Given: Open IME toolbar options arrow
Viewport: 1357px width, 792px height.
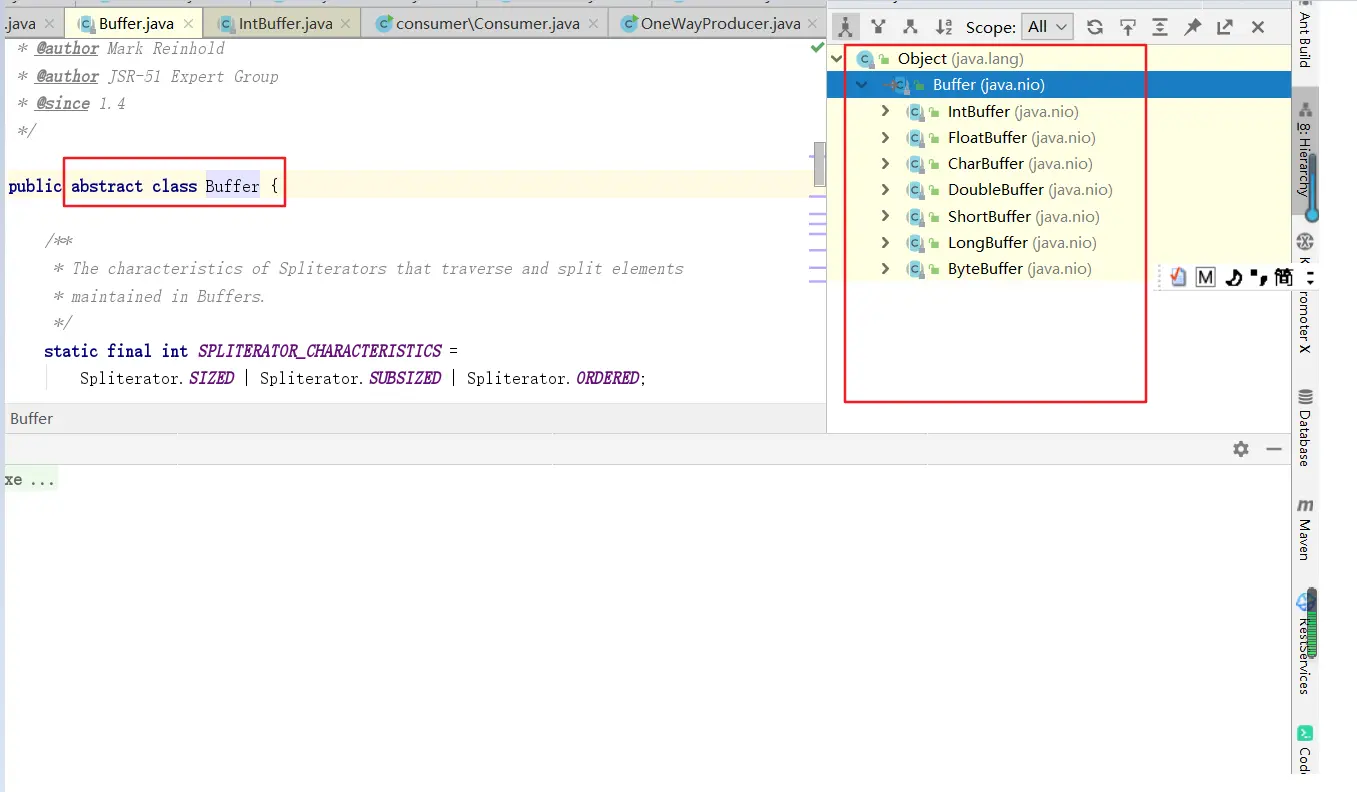Looking at the screenshot, I should point(1311,277).
